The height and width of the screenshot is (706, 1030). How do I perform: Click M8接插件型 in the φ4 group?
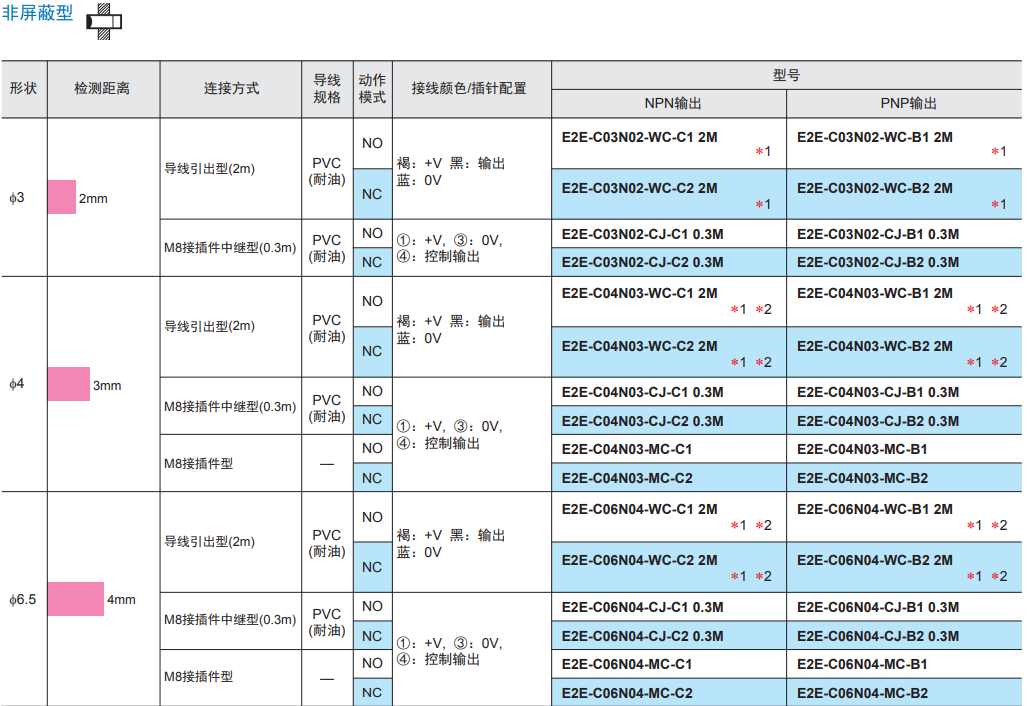(198, 464)
